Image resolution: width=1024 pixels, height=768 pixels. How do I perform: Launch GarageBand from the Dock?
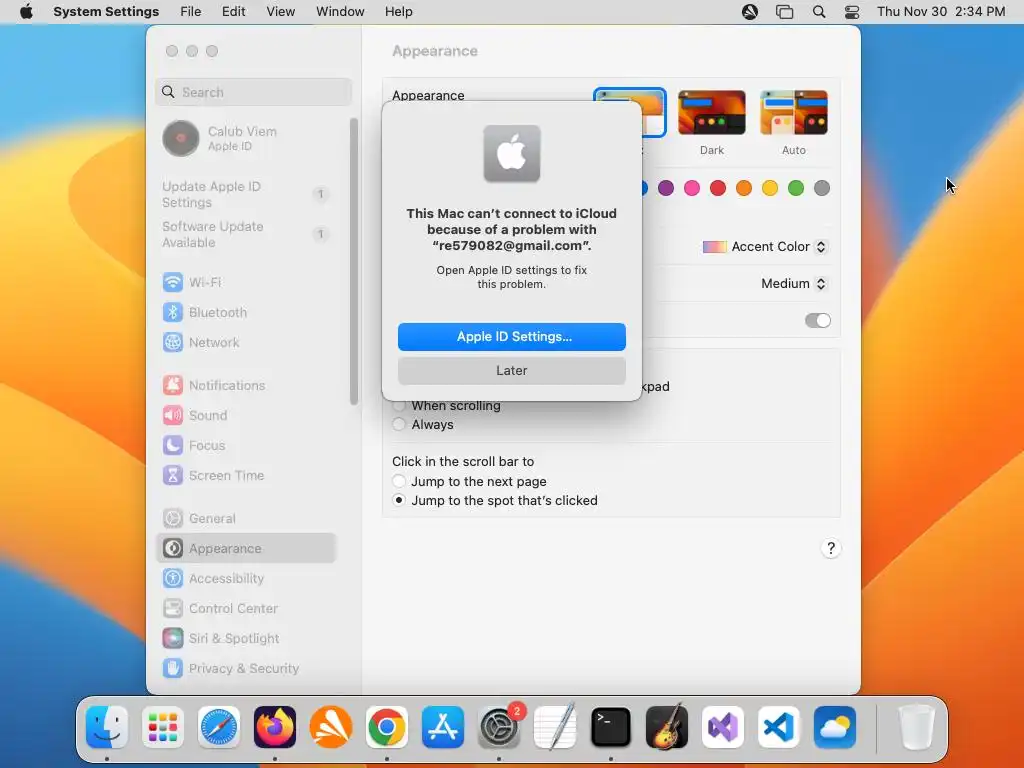tap(667, 727)
